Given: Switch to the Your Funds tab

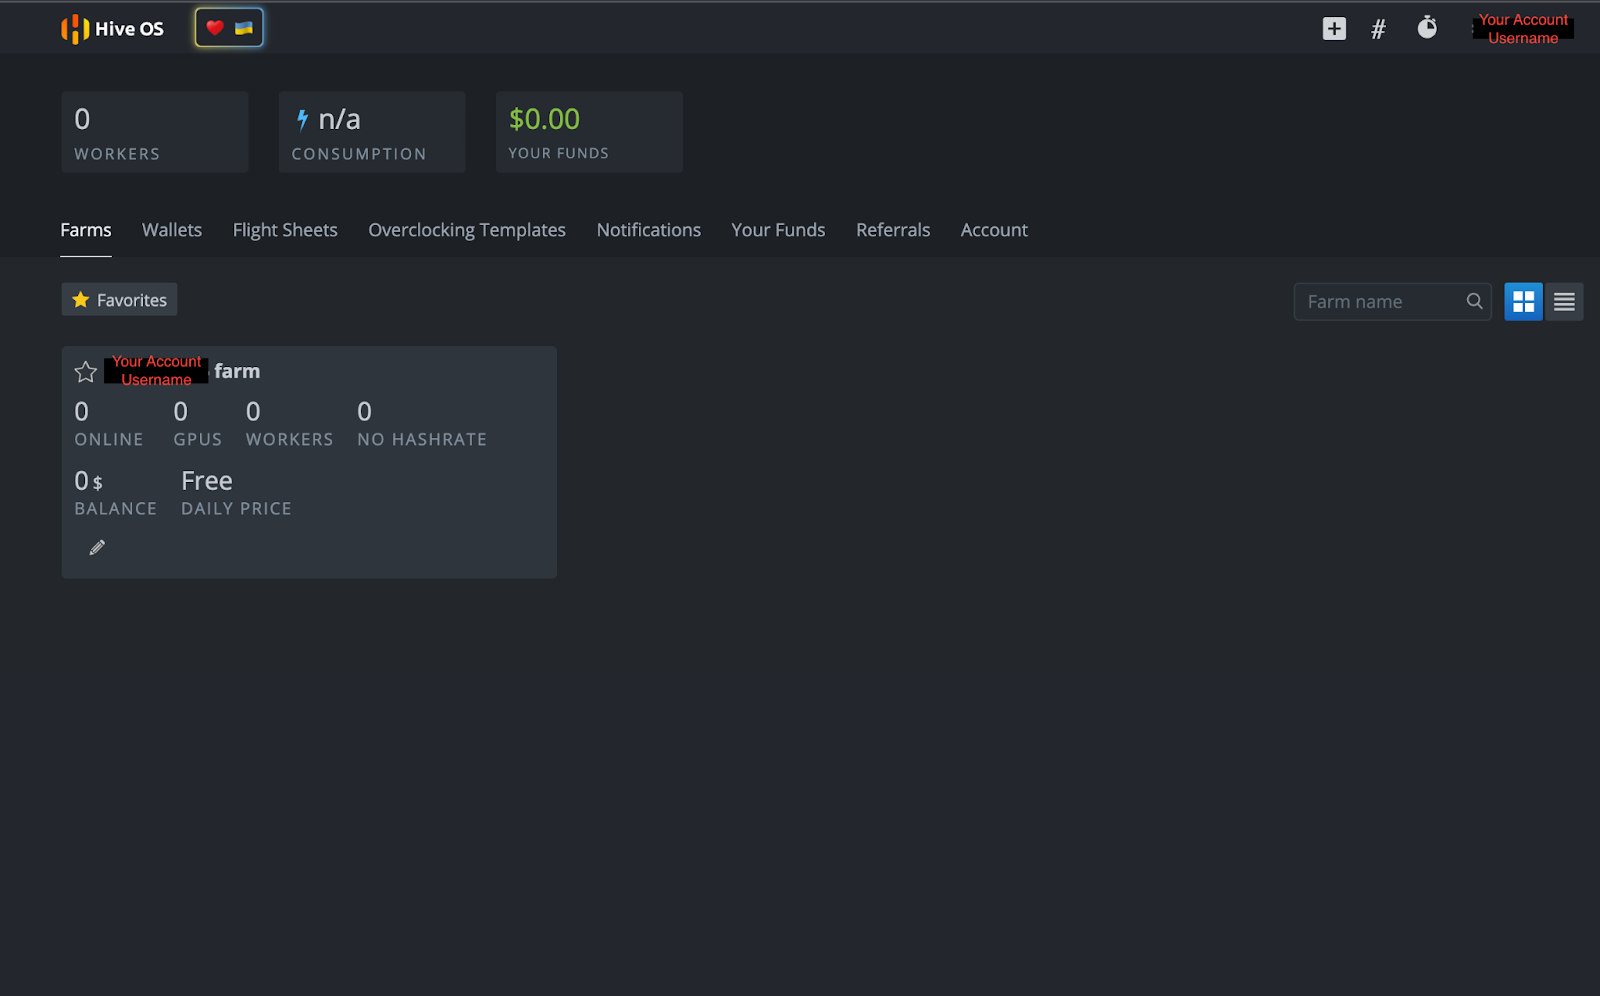Looking at the screenshot, I should [778, 230].
